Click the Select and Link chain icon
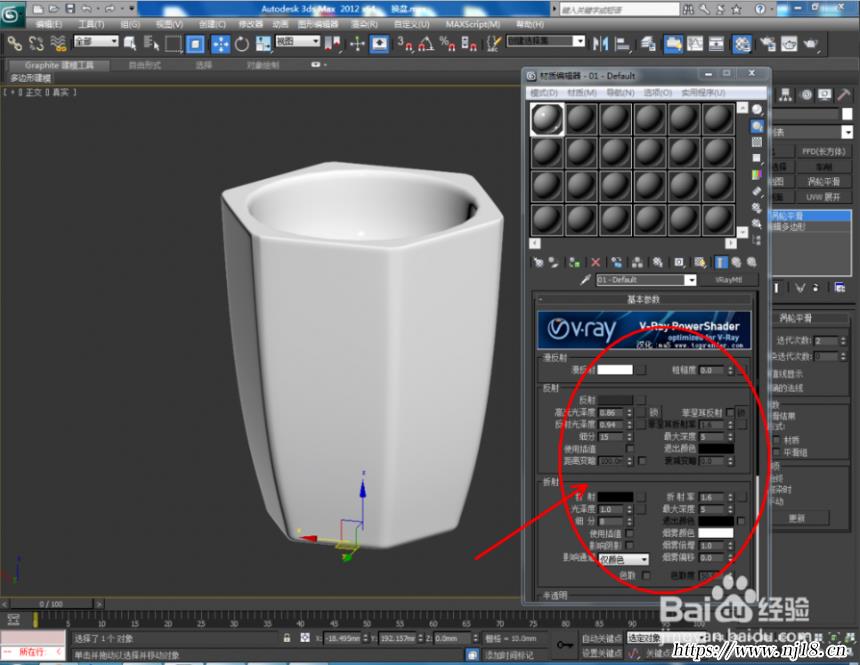Image resolution: width=860 pixels, height=665 pixels. click(x=15, y=44)
